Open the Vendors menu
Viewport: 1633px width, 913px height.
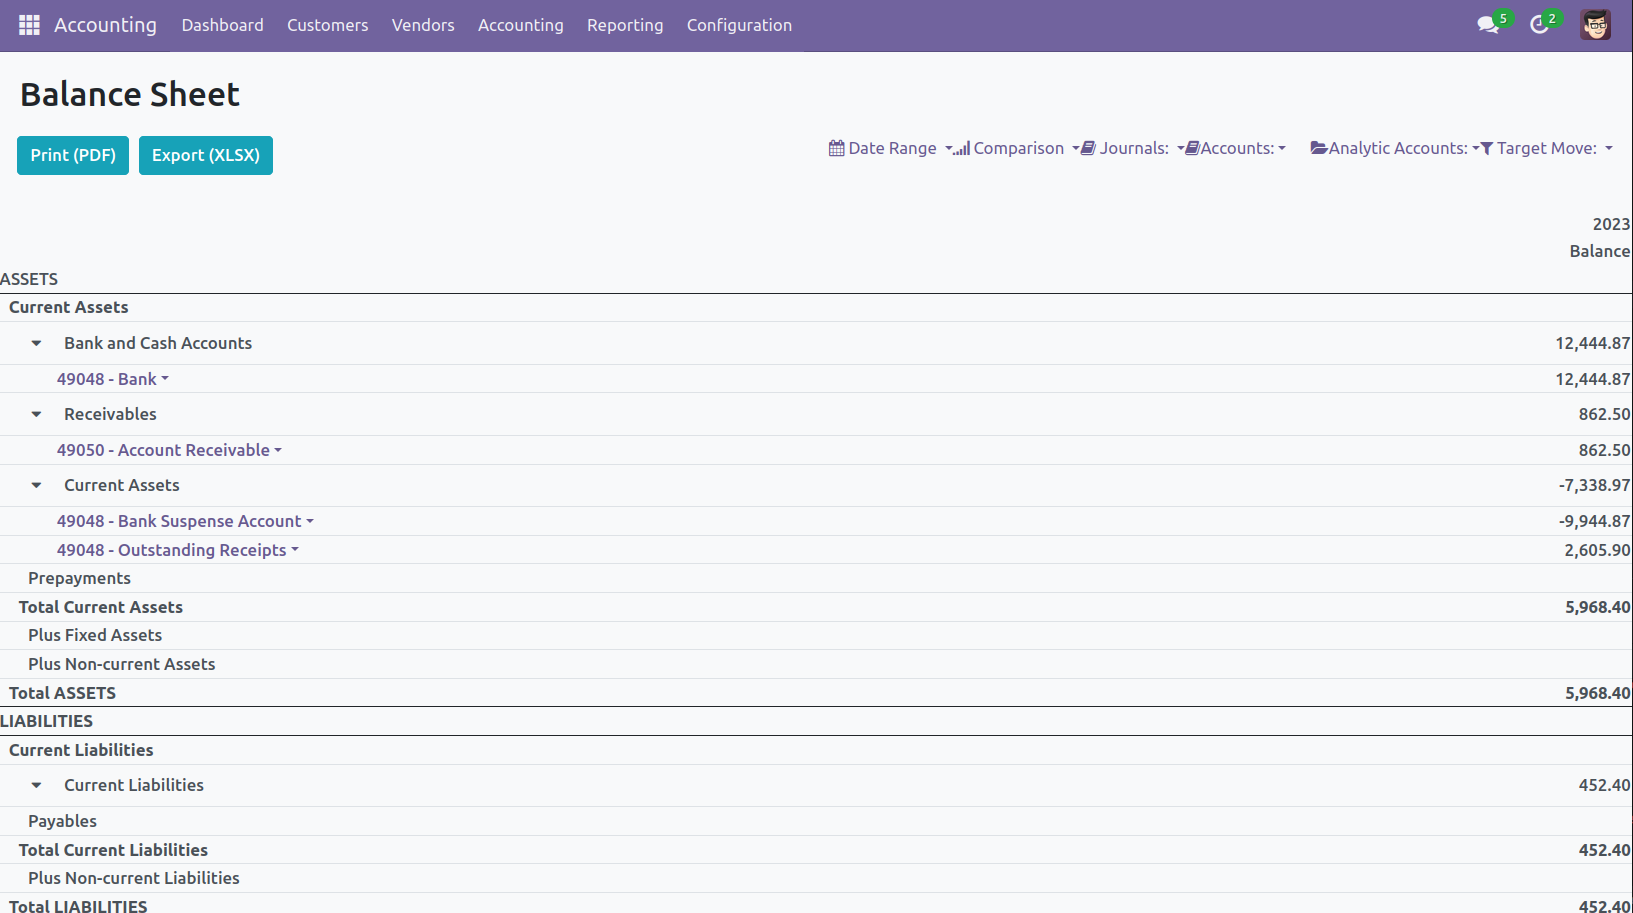pos(423,25)
